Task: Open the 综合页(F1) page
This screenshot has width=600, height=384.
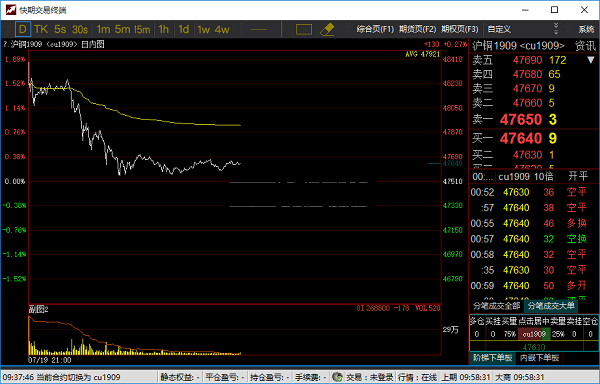Action: point(375,29)
